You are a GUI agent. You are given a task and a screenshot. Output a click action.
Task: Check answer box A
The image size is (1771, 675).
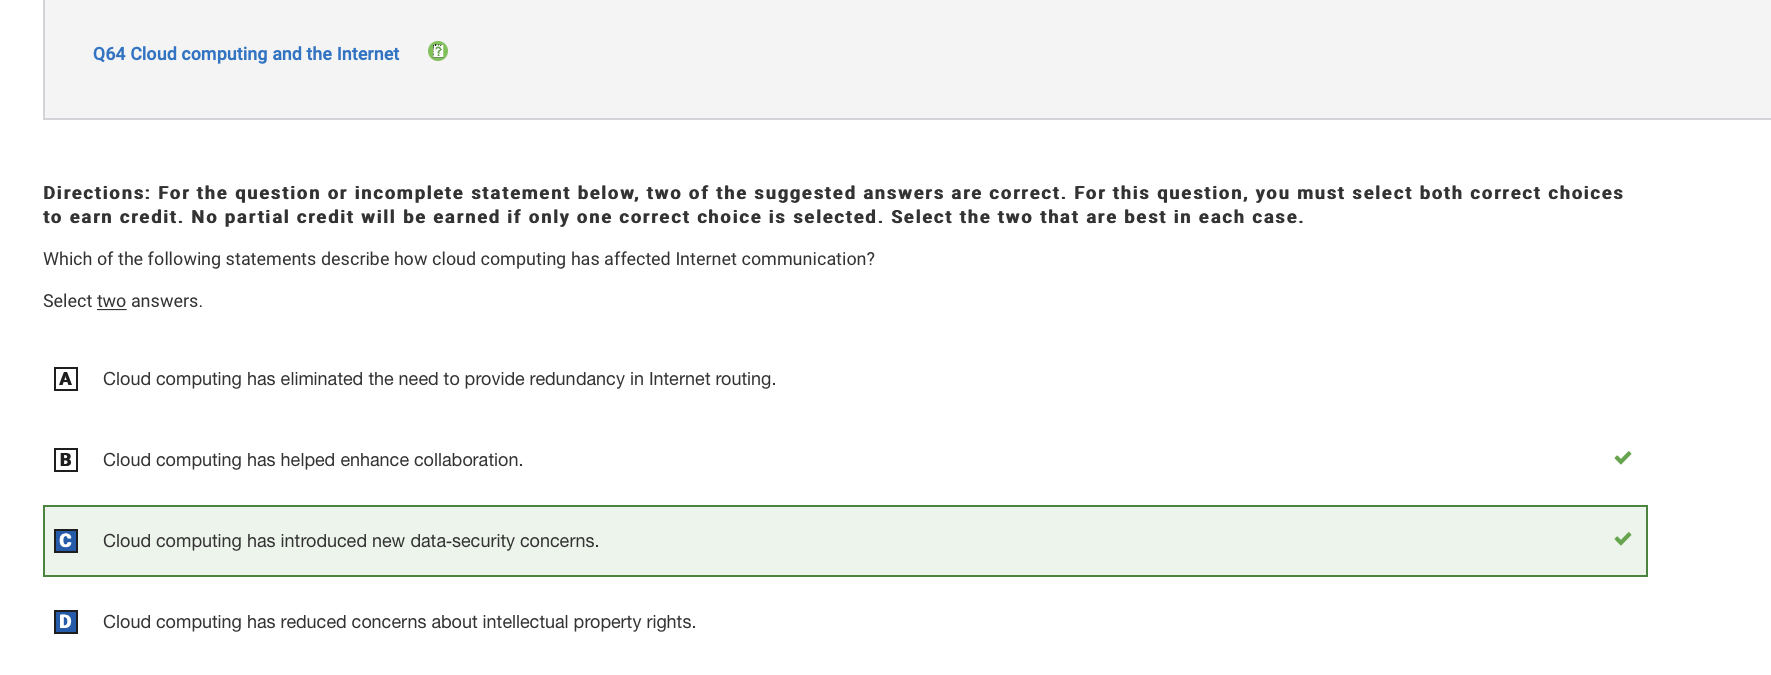coord(66,379)
